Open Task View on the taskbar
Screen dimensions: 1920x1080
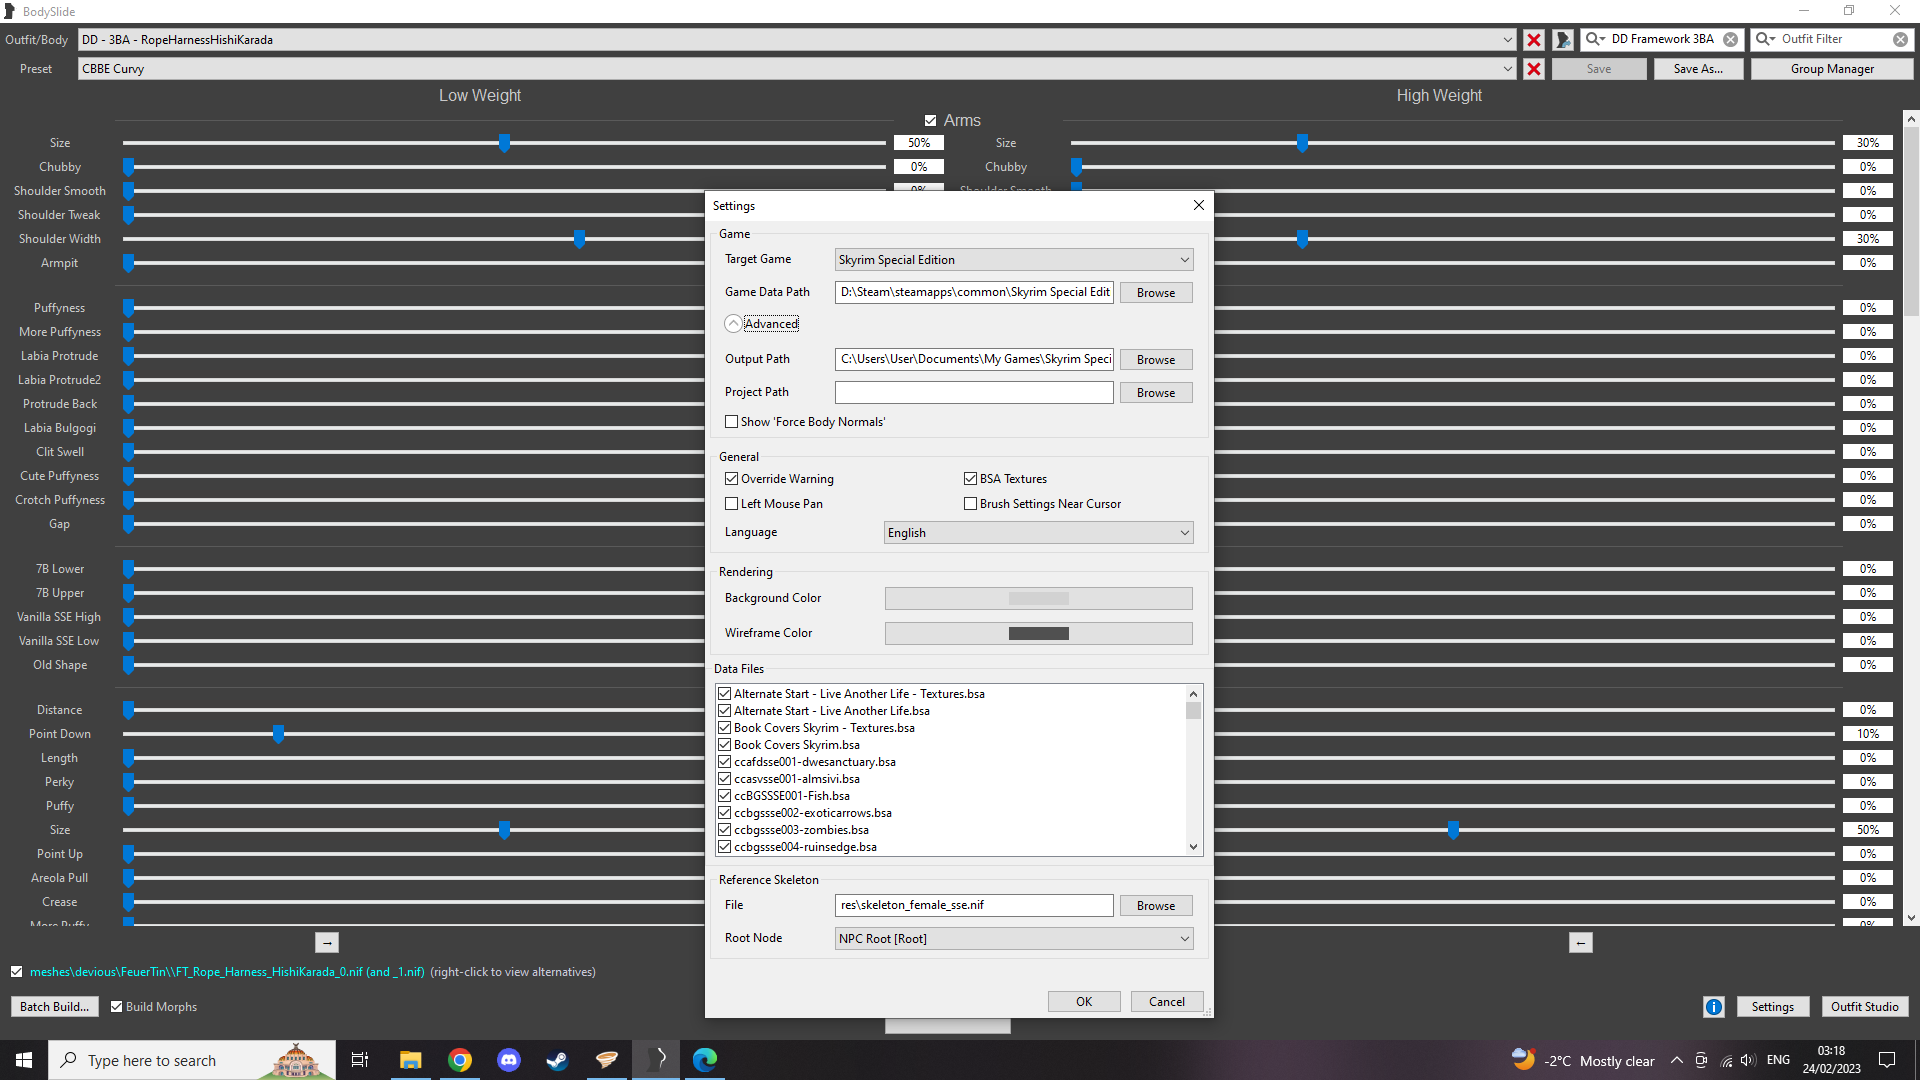pyautogui.click(x=360, y=1060)
